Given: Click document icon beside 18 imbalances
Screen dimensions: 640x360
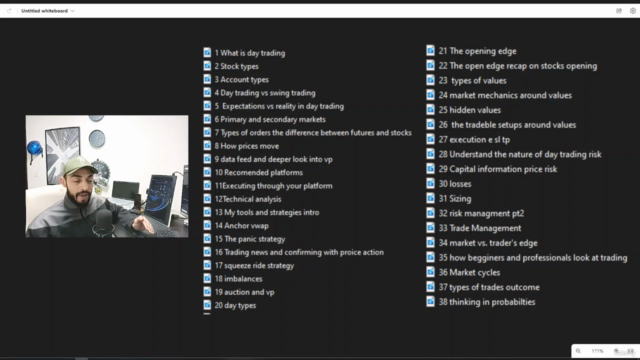Looking at the screenshot, I should pyautogui.click(x=207, y=278).
